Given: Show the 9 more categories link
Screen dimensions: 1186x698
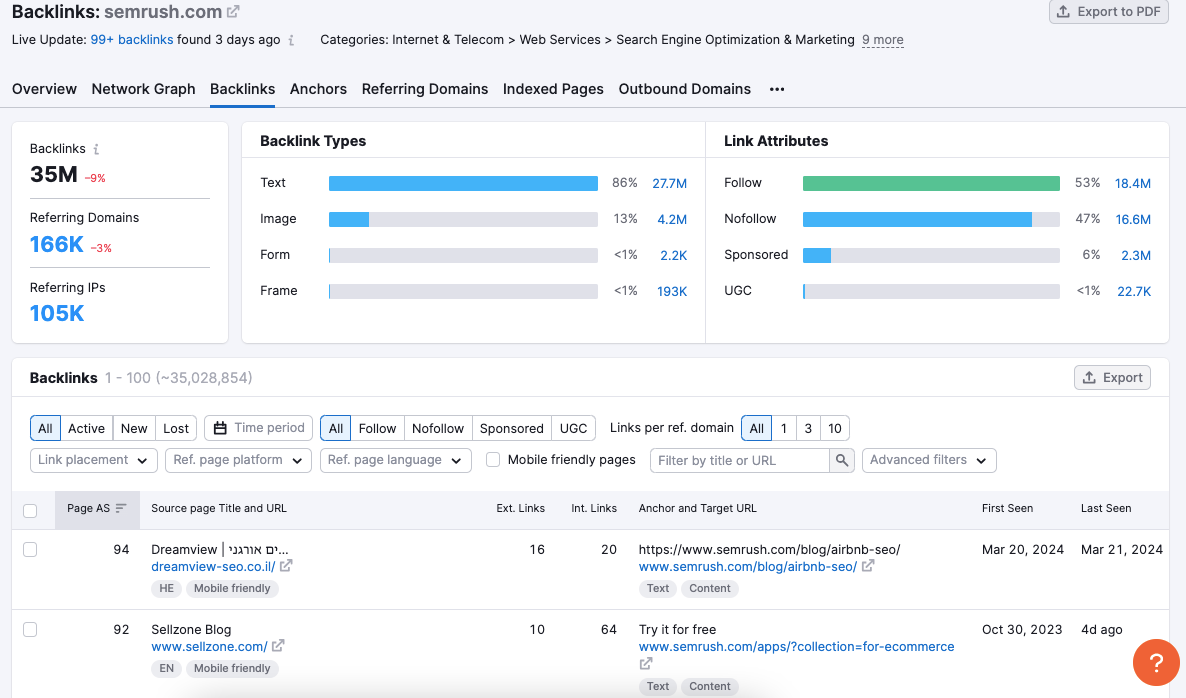Looking at the screenshot, I should tap(882, 40).
